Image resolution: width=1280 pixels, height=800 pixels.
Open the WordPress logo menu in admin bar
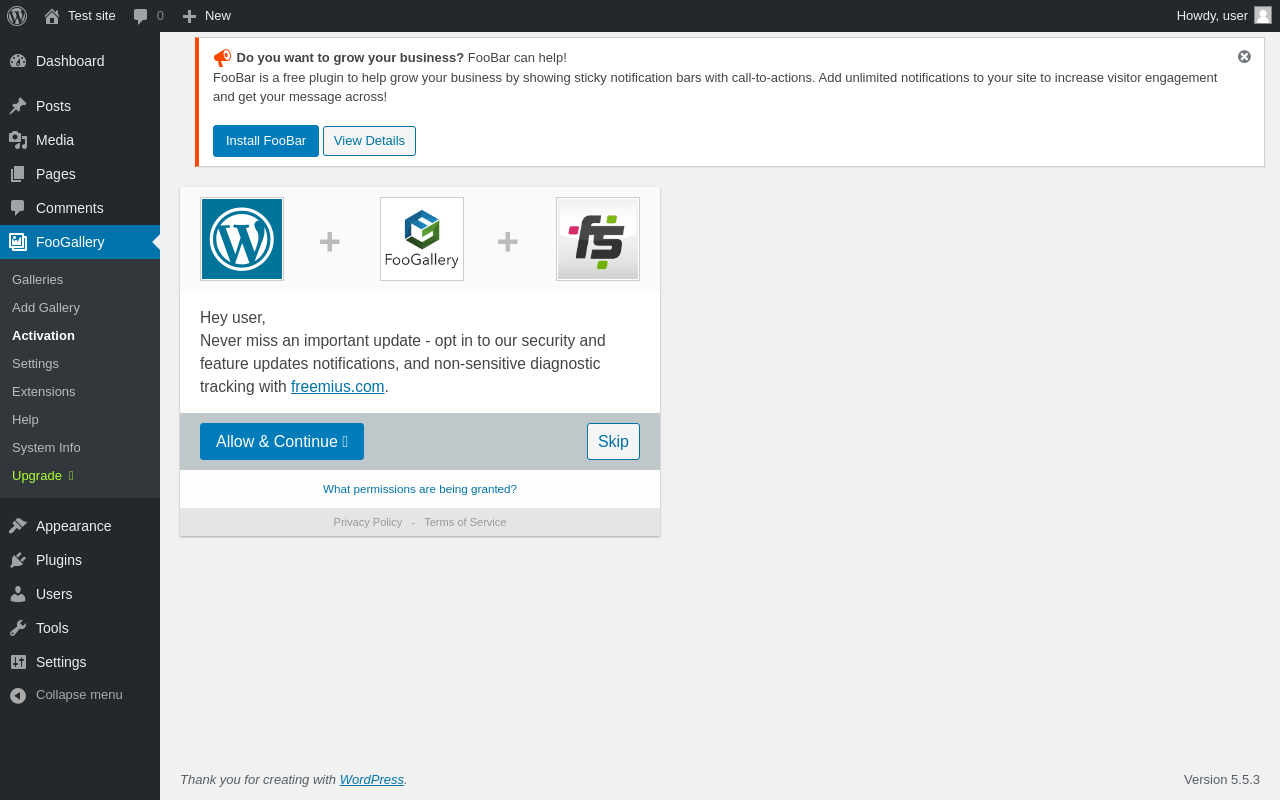17,16
